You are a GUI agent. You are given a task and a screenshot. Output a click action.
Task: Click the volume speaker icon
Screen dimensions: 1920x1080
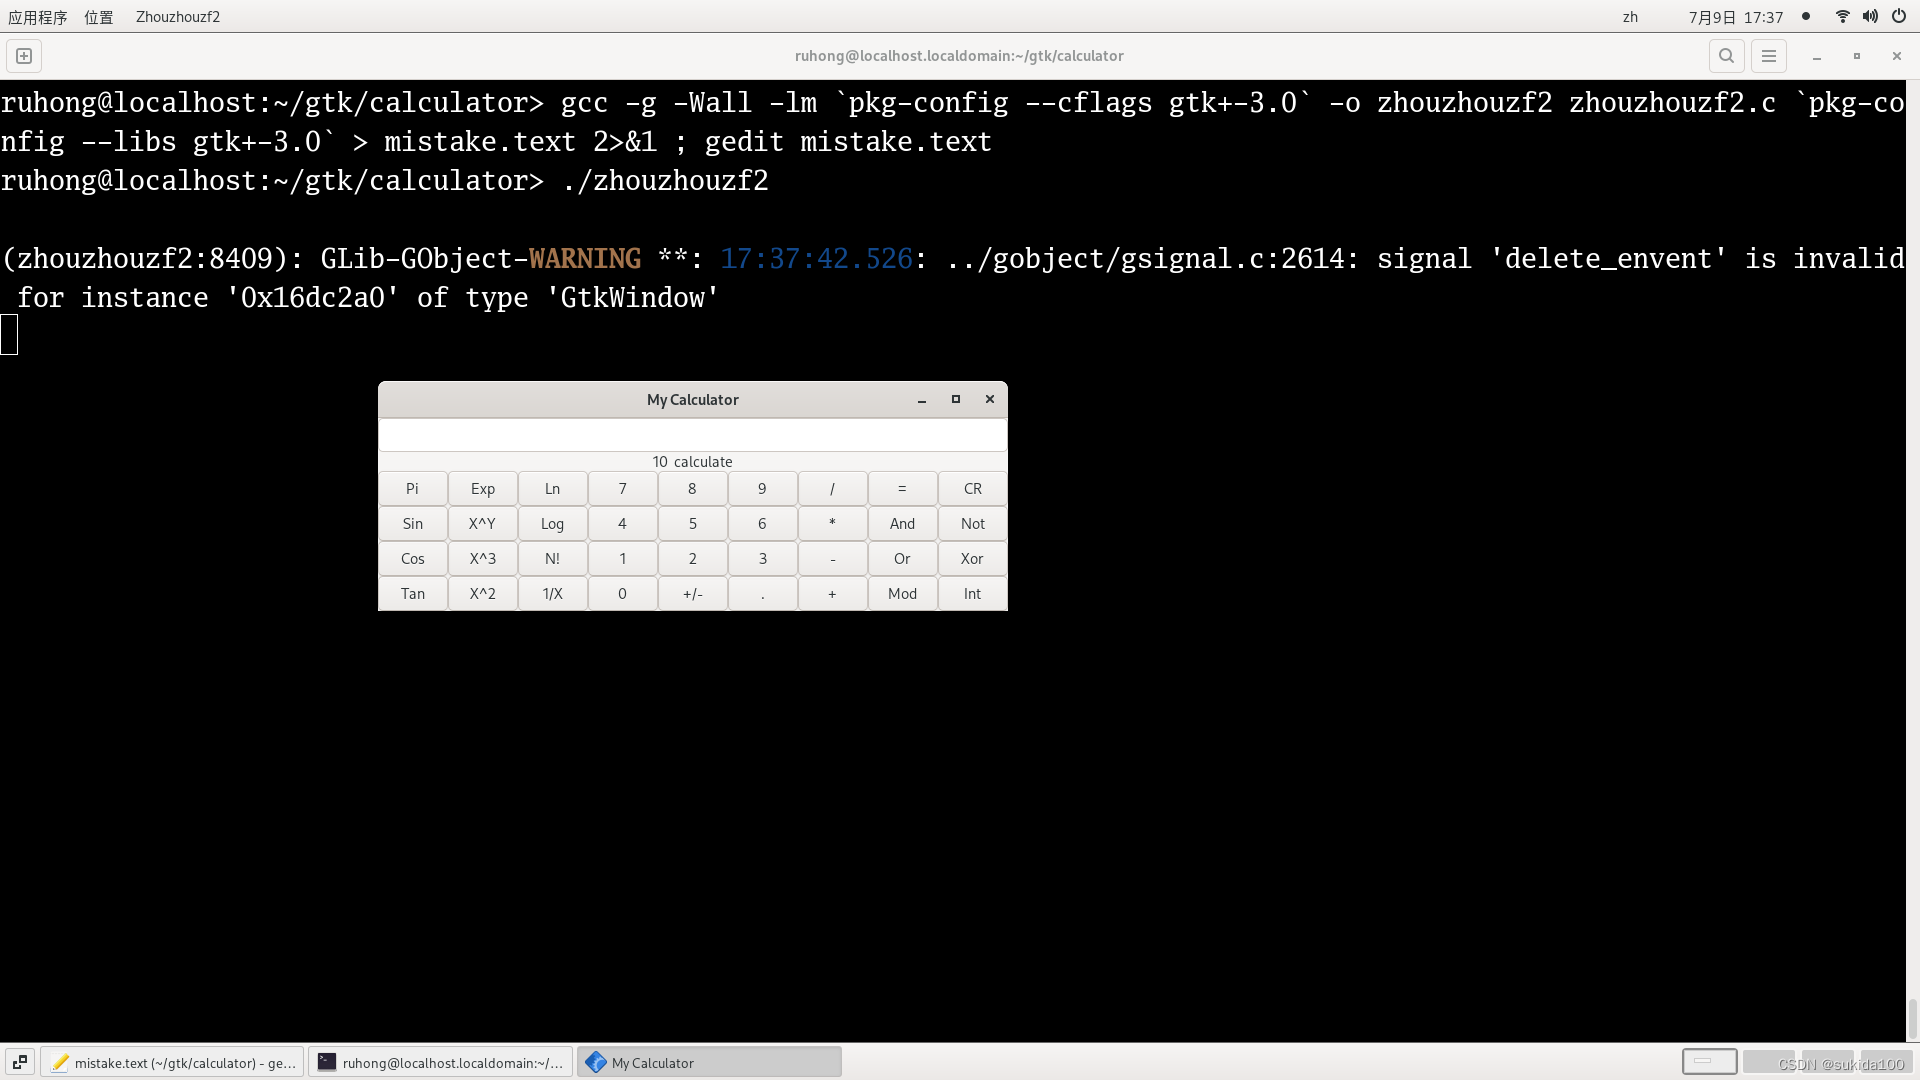pyautogui.click(x=1870, y=16)
